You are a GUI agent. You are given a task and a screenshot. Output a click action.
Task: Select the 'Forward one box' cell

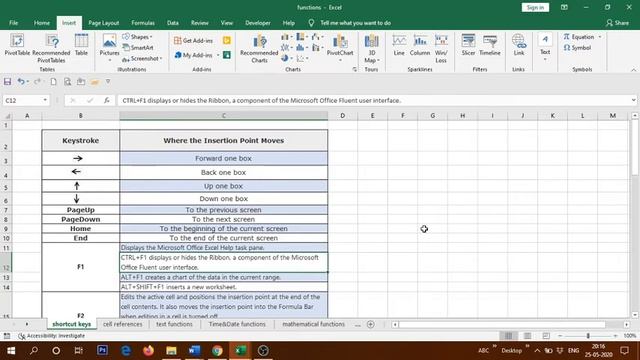(224, 158)
